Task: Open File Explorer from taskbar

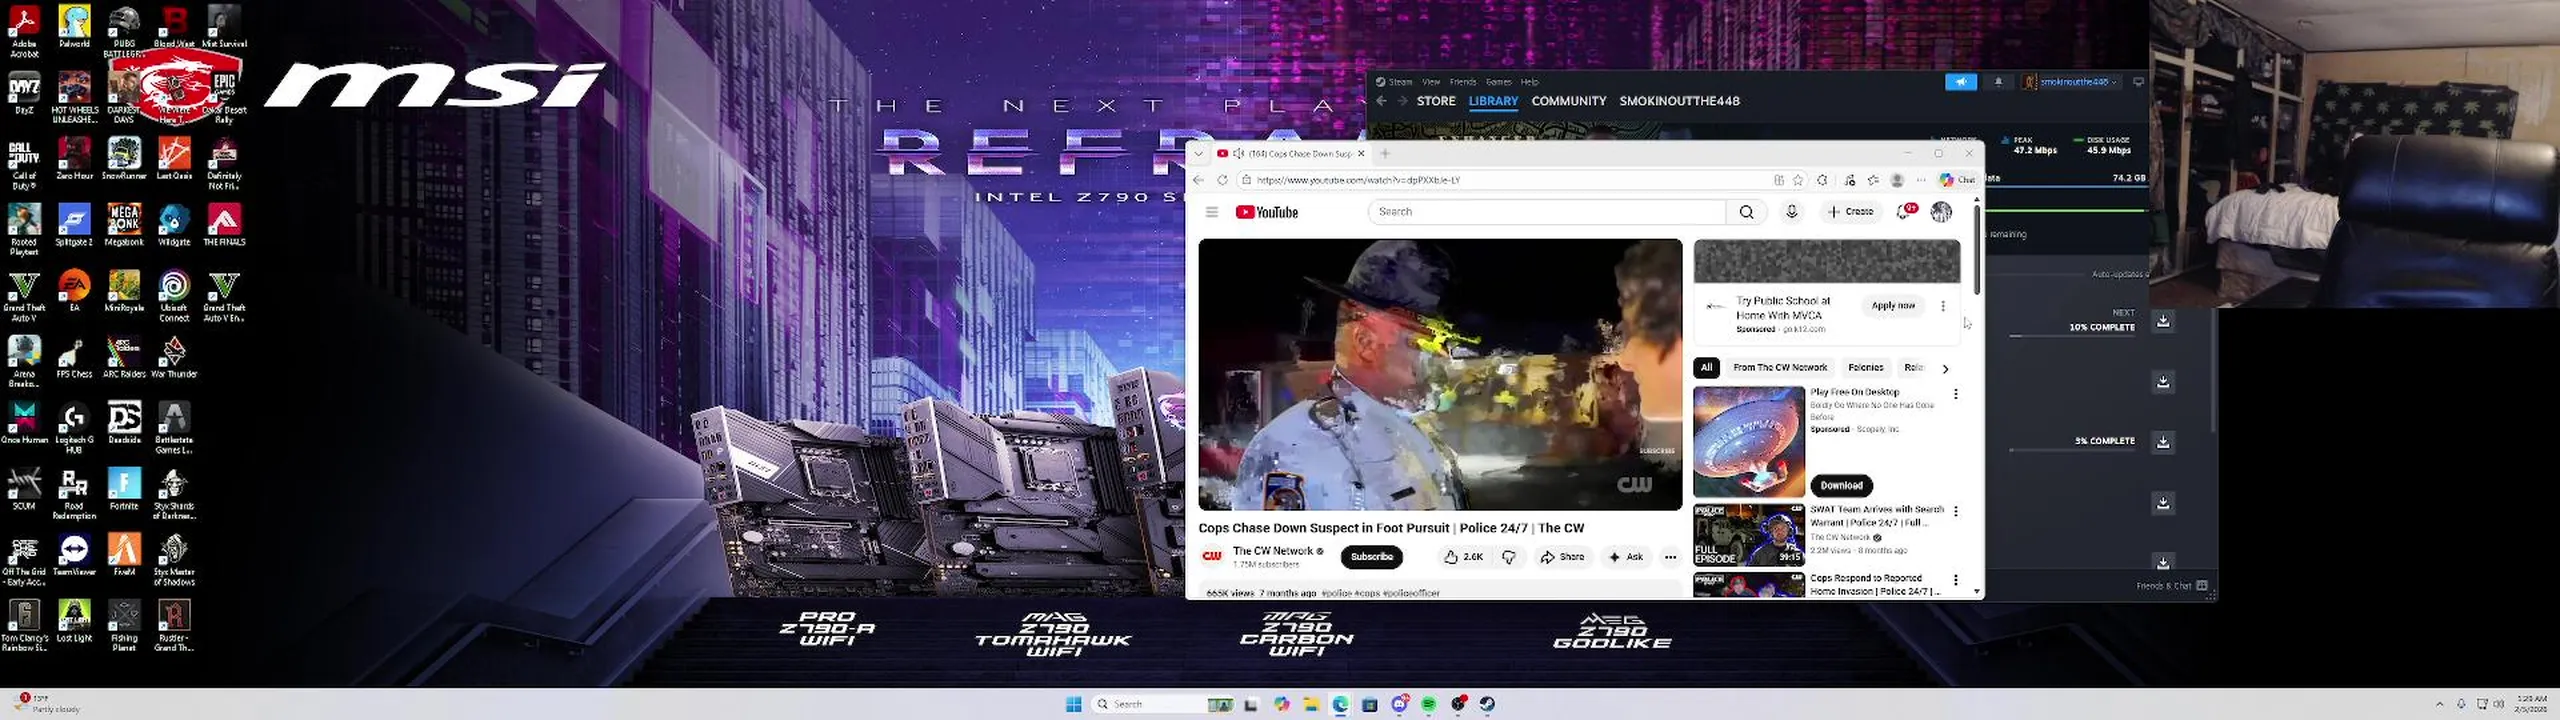Action: click(x=1311, y=704)
